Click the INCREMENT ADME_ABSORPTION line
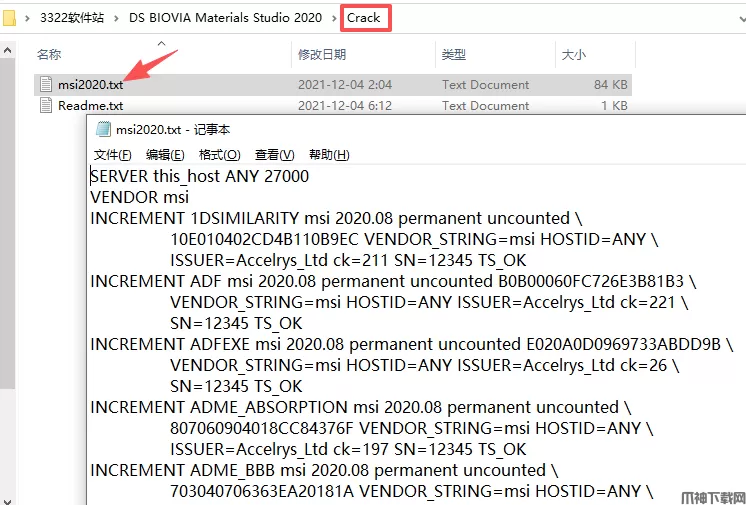The width and height of the screenshot is (746, 505). click(x=361, y=407)
